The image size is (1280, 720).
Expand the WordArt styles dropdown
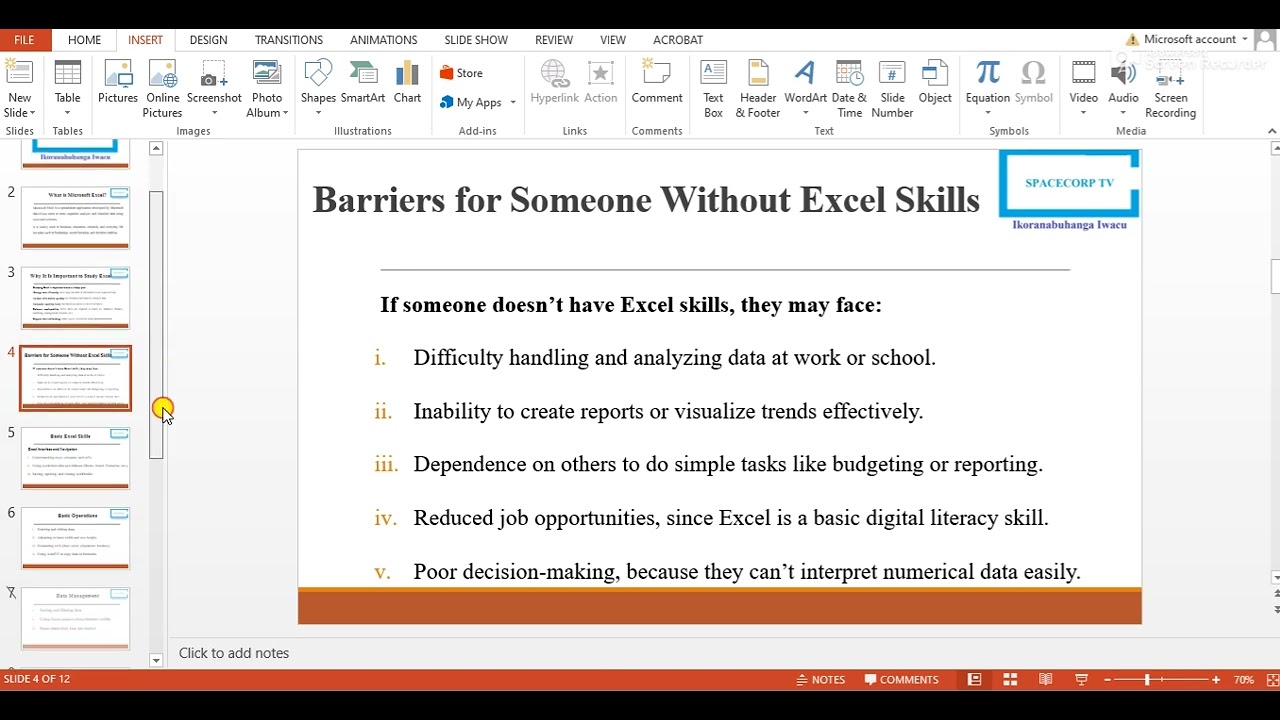[805, 113]
